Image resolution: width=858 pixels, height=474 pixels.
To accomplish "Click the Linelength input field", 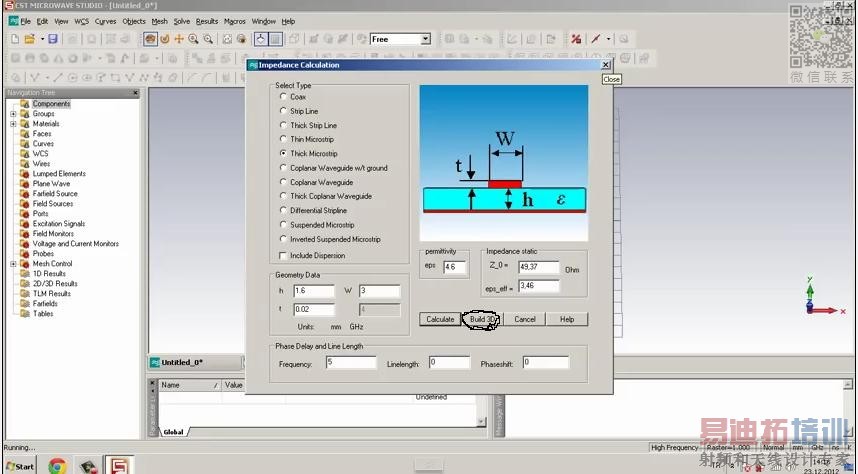I will [450, 362].
